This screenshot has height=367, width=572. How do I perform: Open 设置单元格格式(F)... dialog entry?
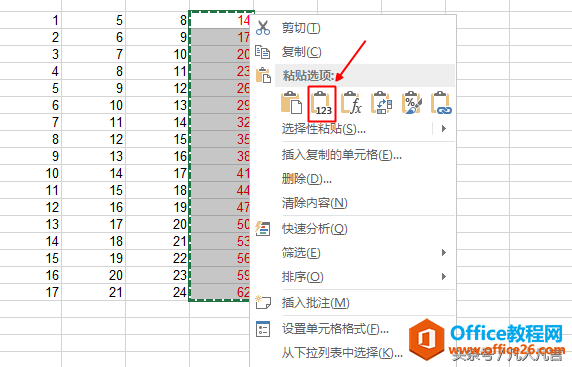335,329
